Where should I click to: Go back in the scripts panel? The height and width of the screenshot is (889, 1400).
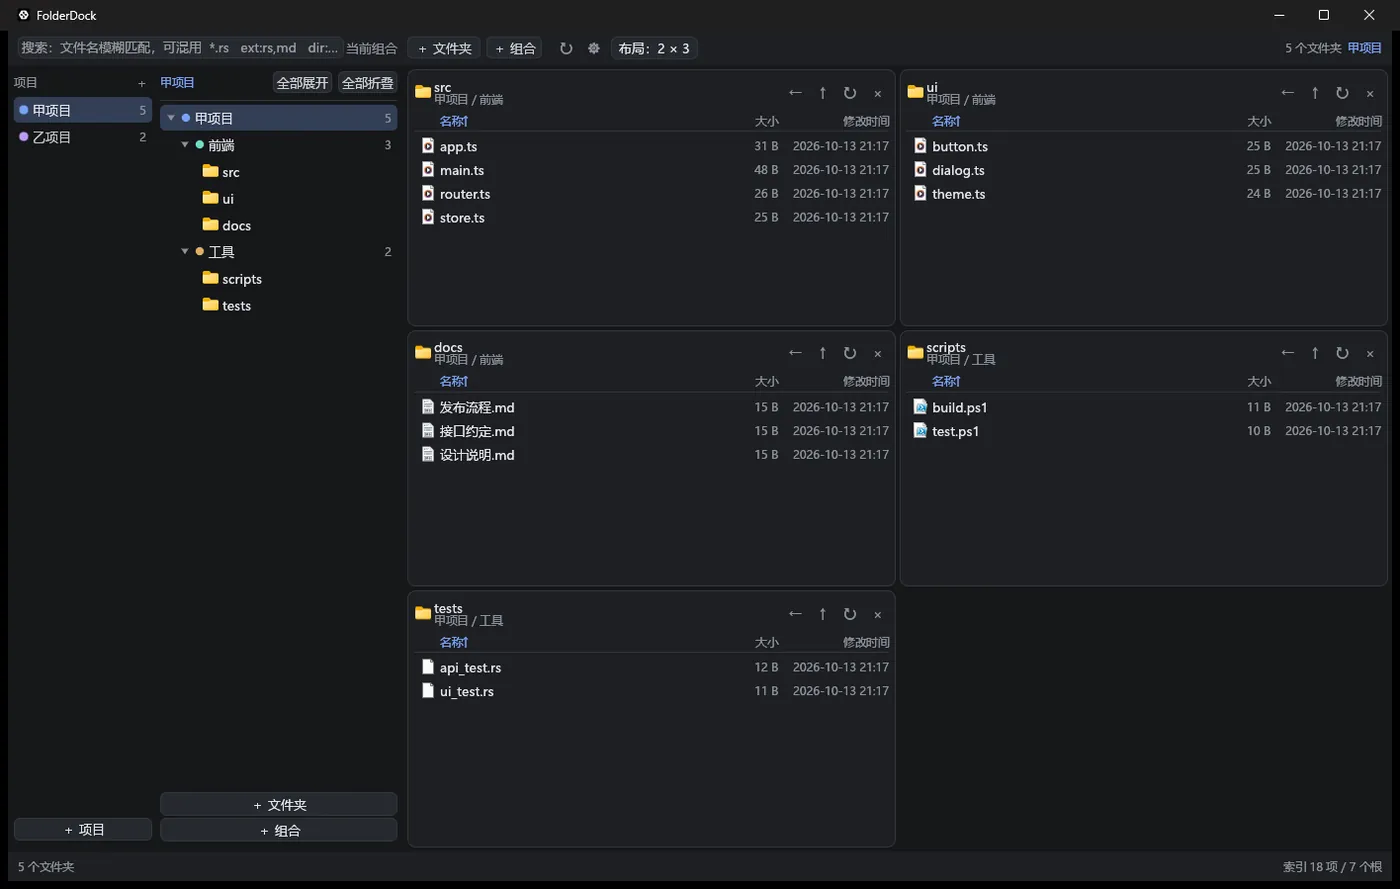(1288, 353)
